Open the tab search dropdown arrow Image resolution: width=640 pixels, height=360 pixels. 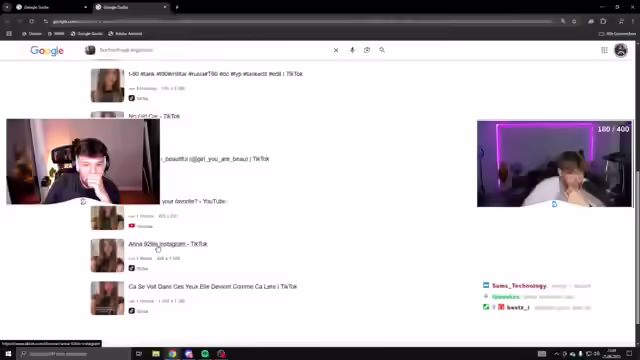(x=7, y=7)
